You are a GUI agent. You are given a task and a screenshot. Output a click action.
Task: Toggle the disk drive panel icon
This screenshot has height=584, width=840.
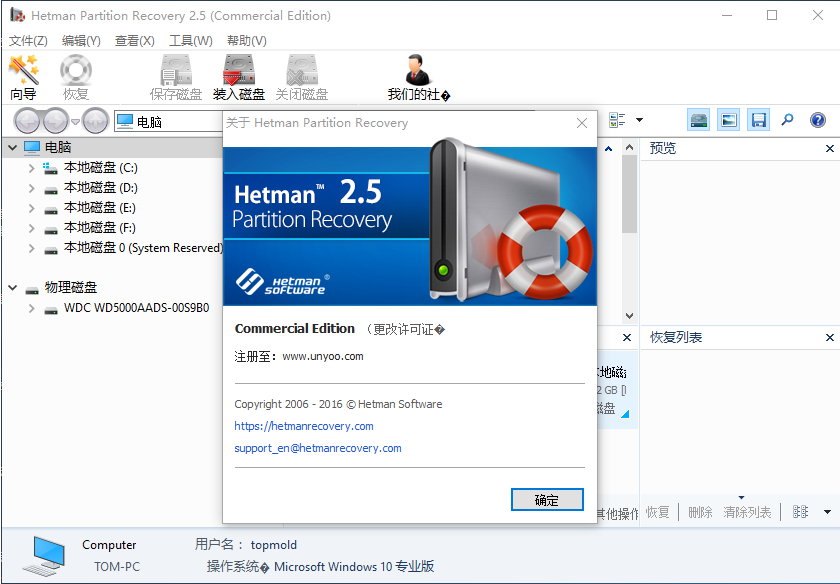[x=699, y=120]
